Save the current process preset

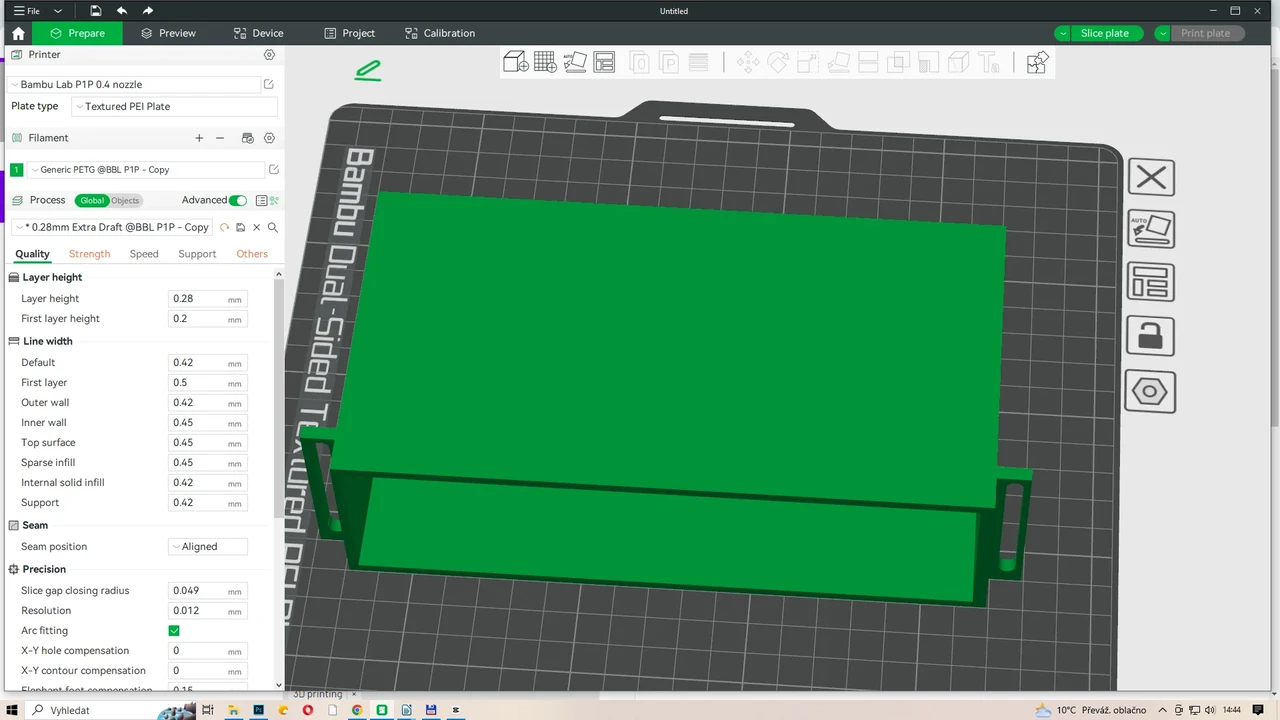[240, 227]
